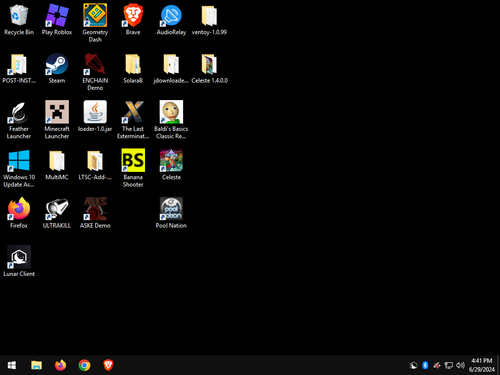The image size is (500, 375).
Task: Launch Brave from the taskbar
Action: pyautogui.click(x=108, y=365)
